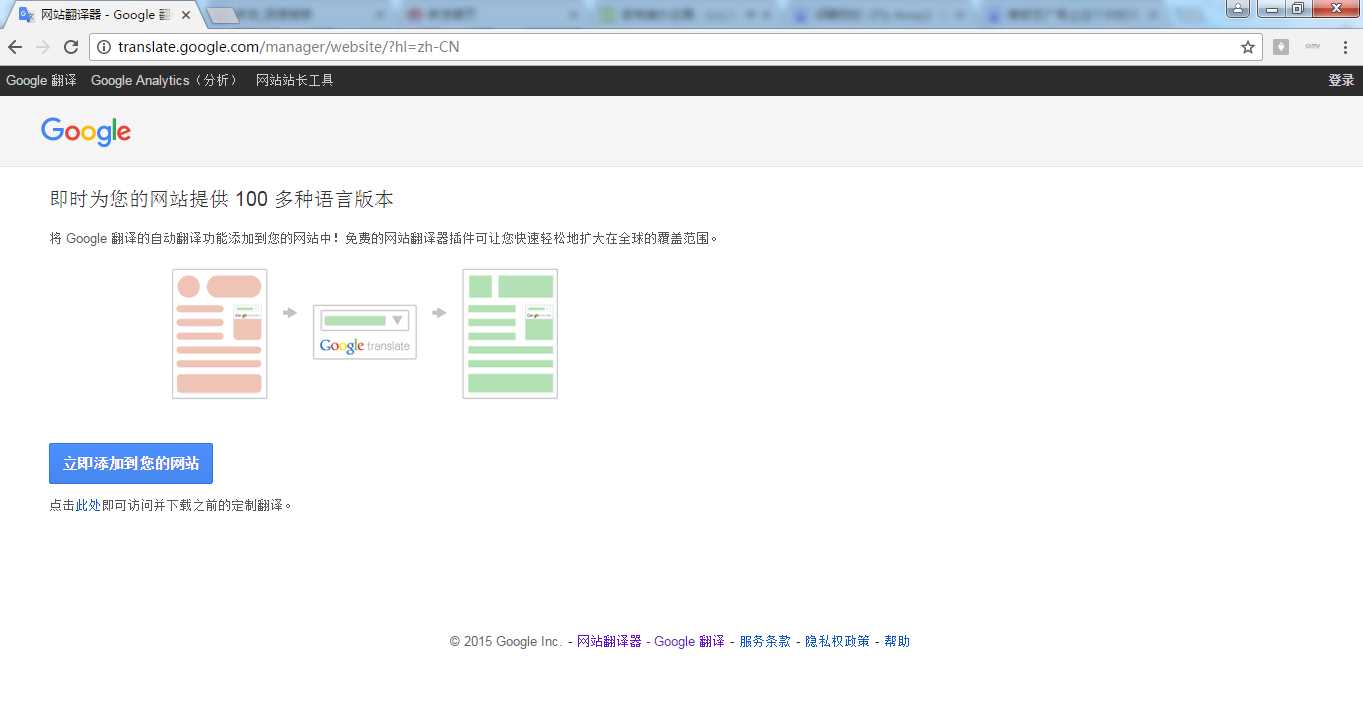The width and height of the screenshot is (1363, 715).
Task: Open 网站站长工具 in top bar
Action: click(294, 80)
